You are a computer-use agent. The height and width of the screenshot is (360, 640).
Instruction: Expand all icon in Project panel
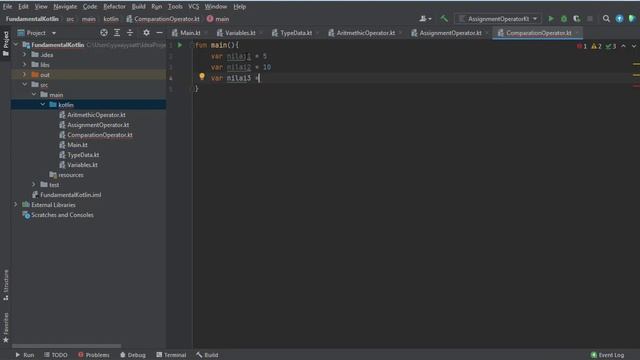point(117,33)
